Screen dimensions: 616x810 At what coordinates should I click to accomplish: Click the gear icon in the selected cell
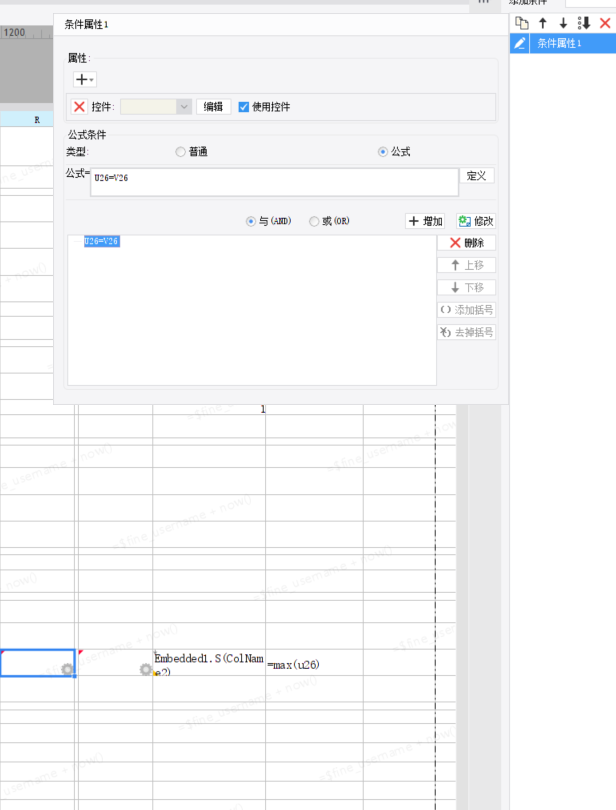coord(67,669)
